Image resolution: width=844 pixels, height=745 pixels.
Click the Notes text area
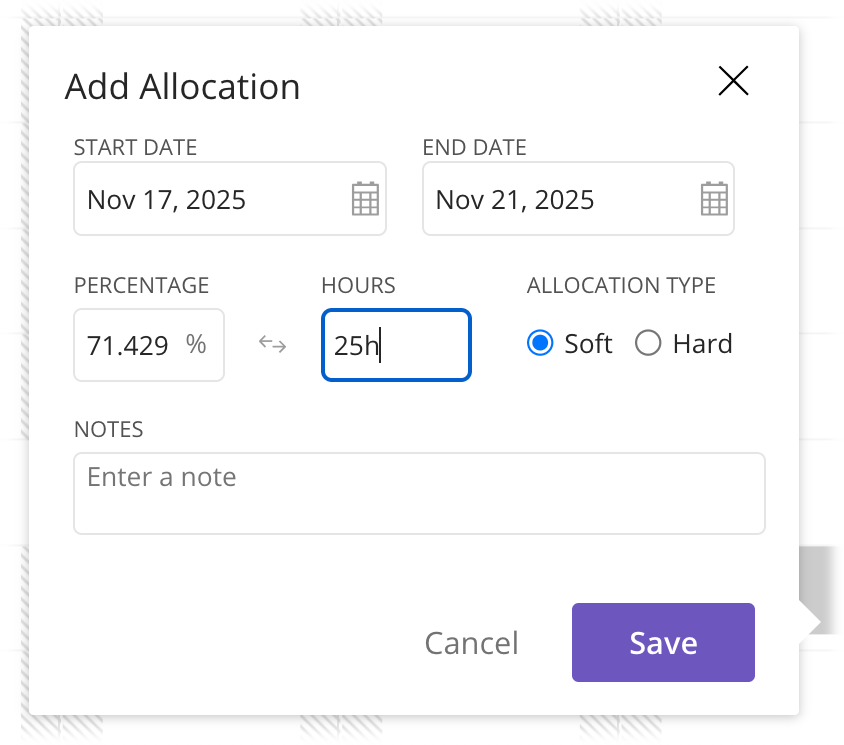coord(419,493)
